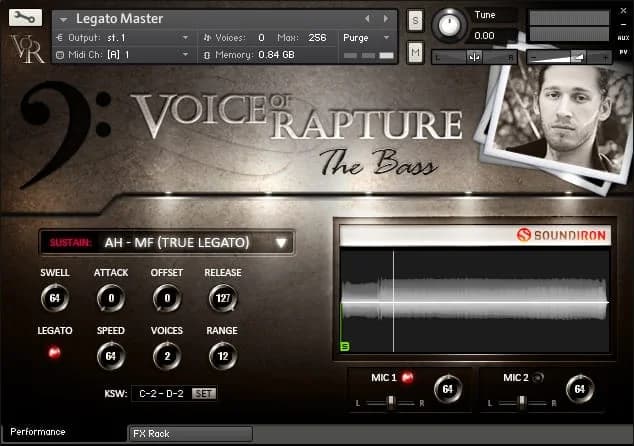Click the green S start marker in waveform

click(345, 346)
